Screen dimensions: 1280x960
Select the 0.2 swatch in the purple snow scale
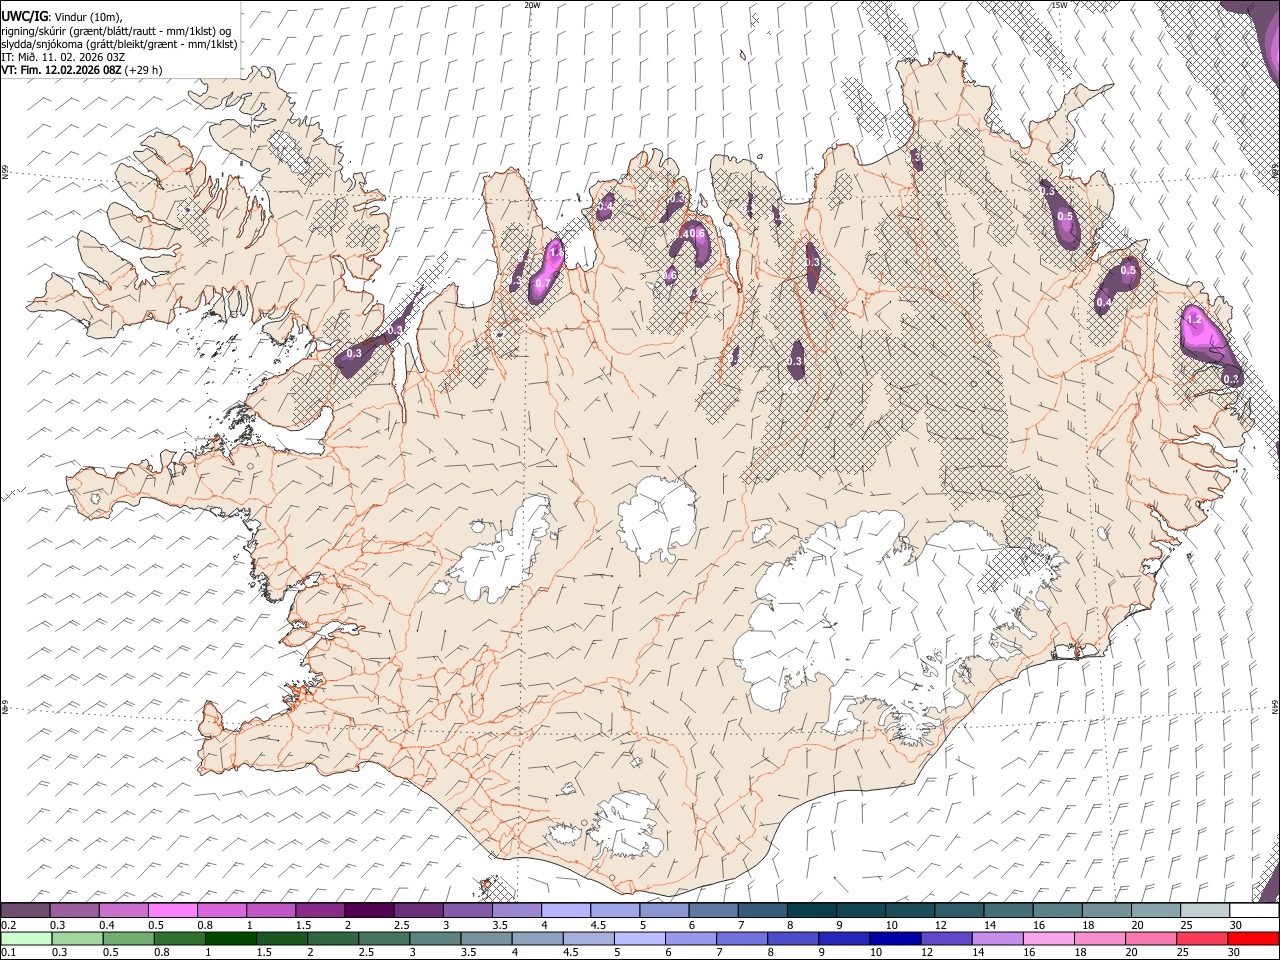(x=25, y=911)
